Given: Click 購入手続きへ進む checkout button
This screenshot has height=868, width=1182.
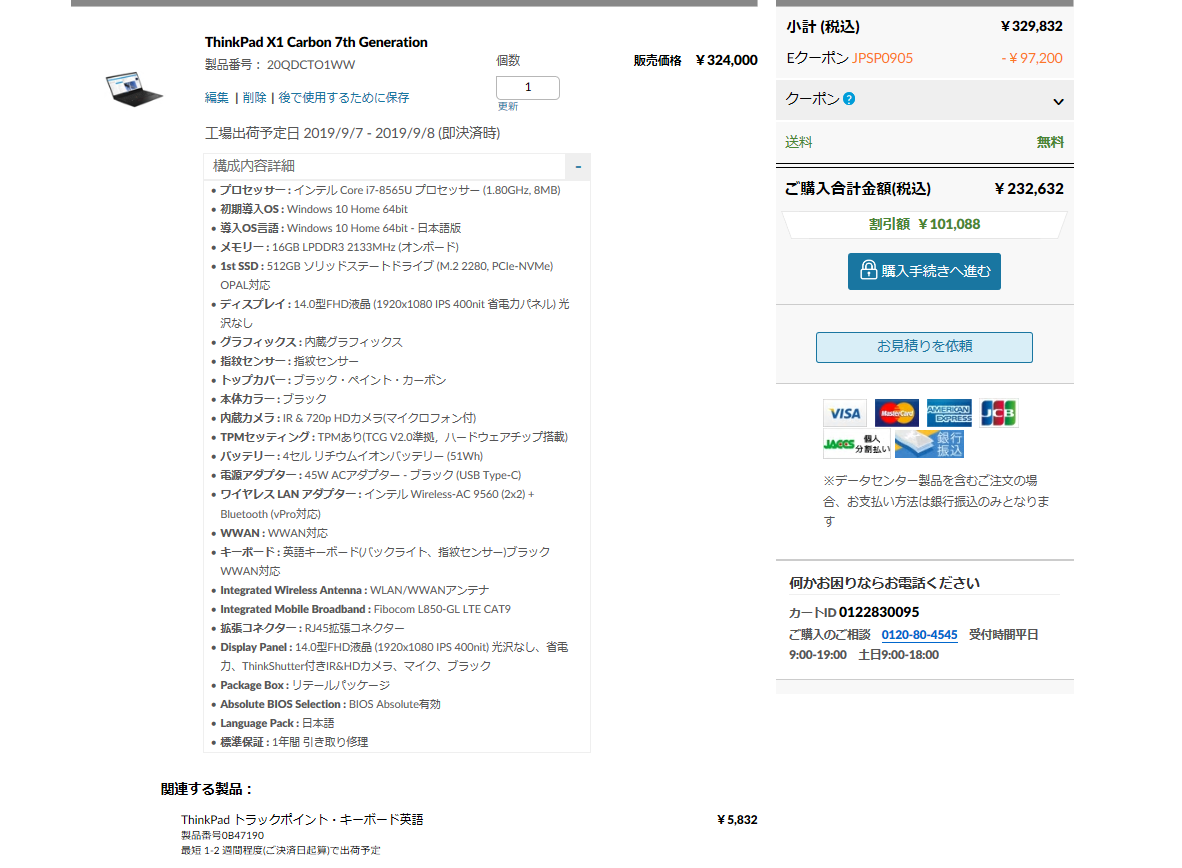Looking at the screenshot, I should coord(924,271).
